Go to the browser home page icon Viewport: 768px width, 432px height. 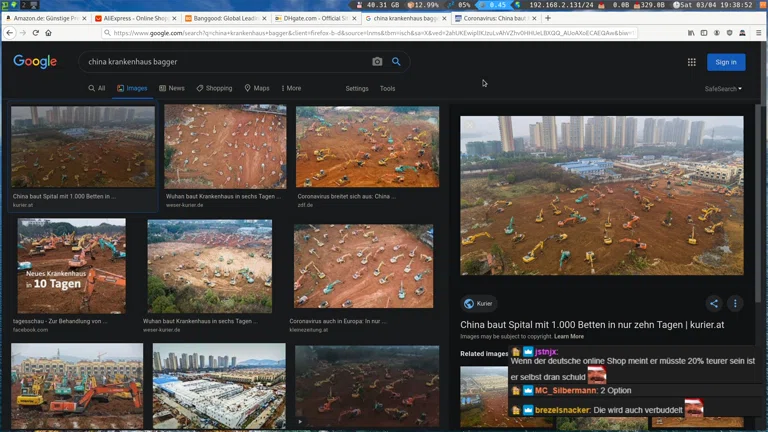pos(48,33)
